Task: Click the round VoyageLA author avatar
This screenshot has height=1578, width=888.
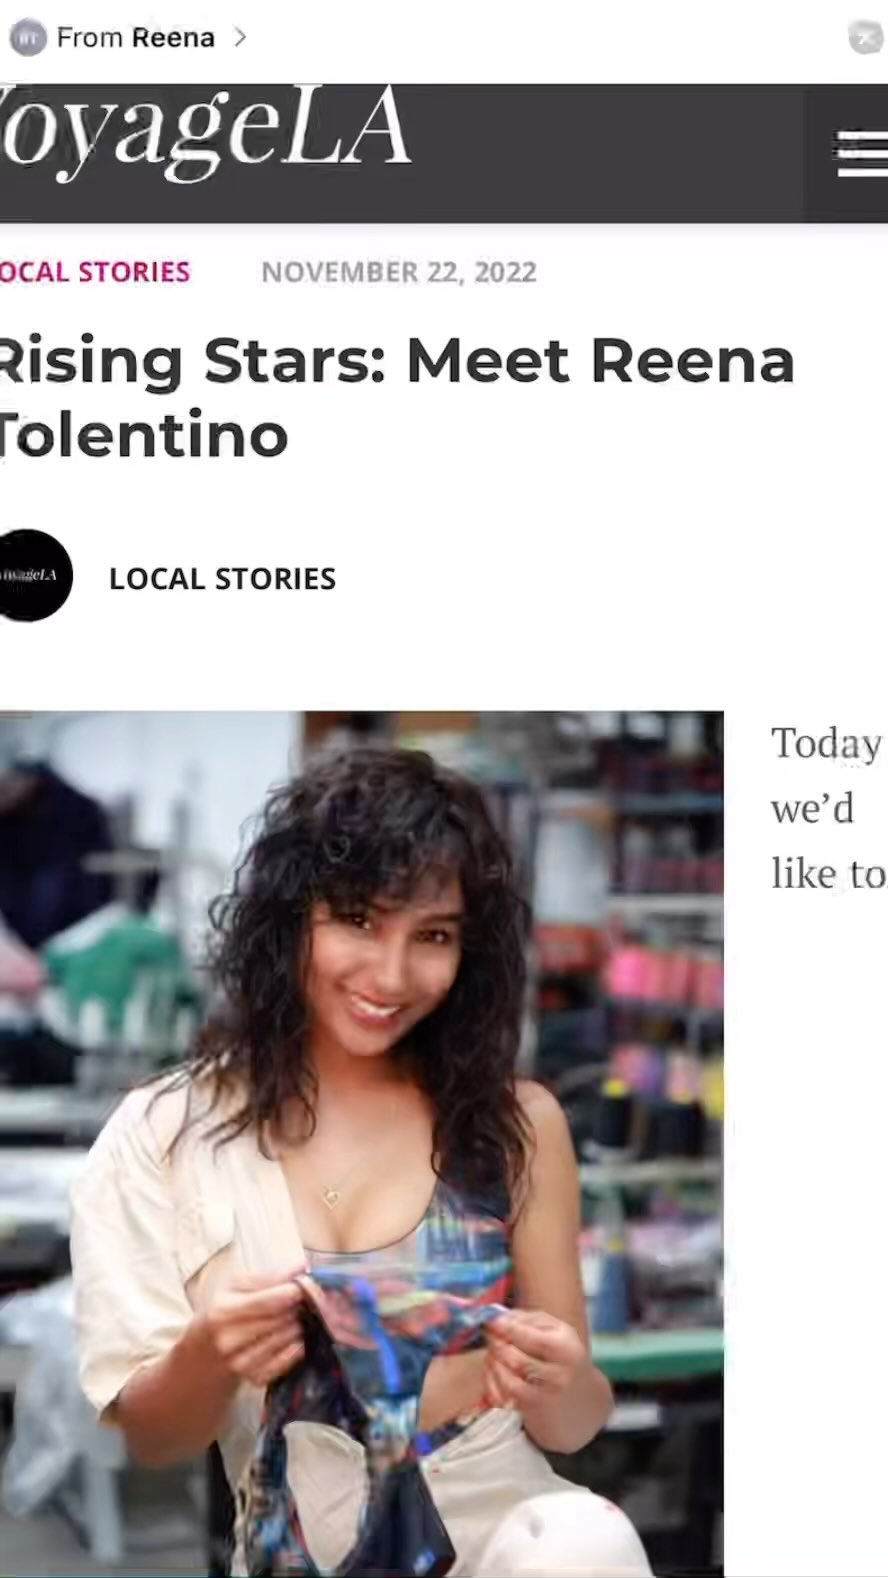Action: [x=32, y=576]
